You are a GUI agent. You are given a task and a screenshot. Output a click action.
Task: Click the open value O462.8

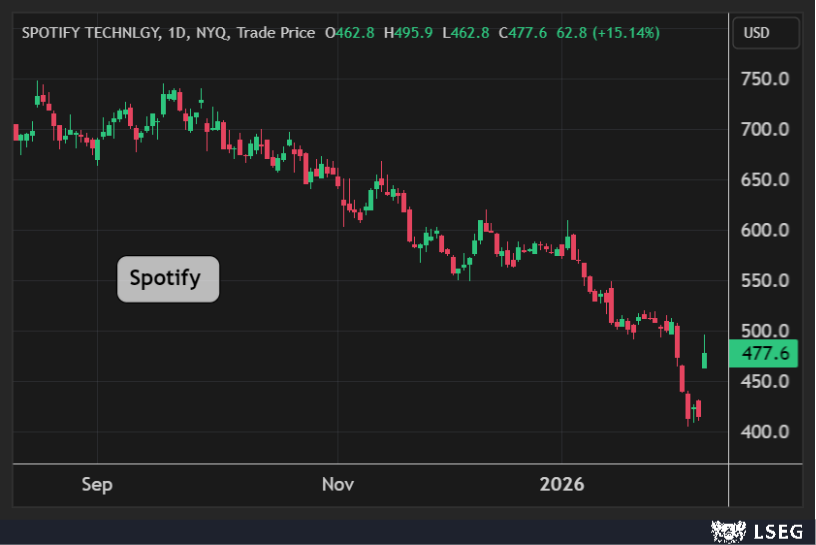[349, 33]
